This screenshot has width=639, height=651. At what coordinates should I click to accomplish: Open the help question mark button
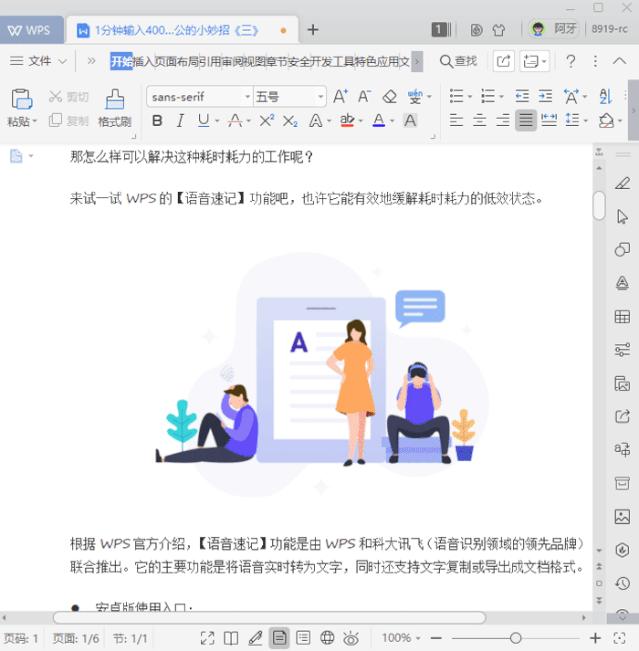point(571,61)
